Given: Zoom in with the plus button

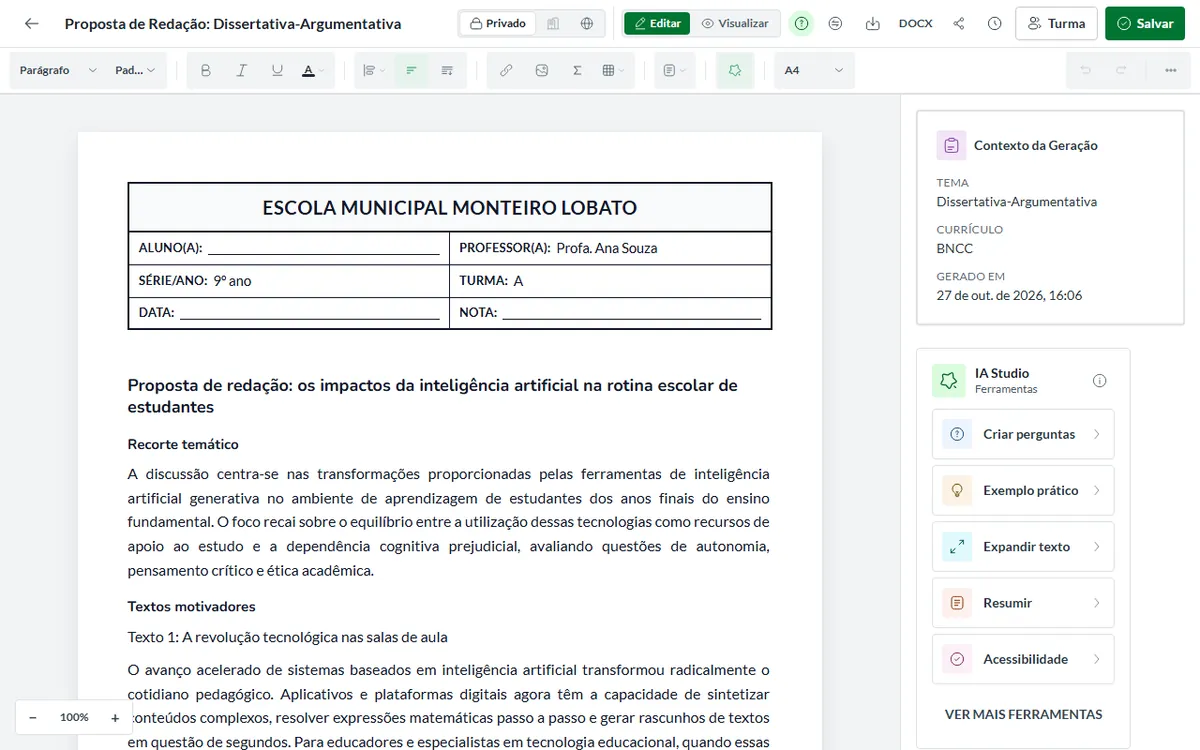Looking at the screenshot, I should point(115,717).
